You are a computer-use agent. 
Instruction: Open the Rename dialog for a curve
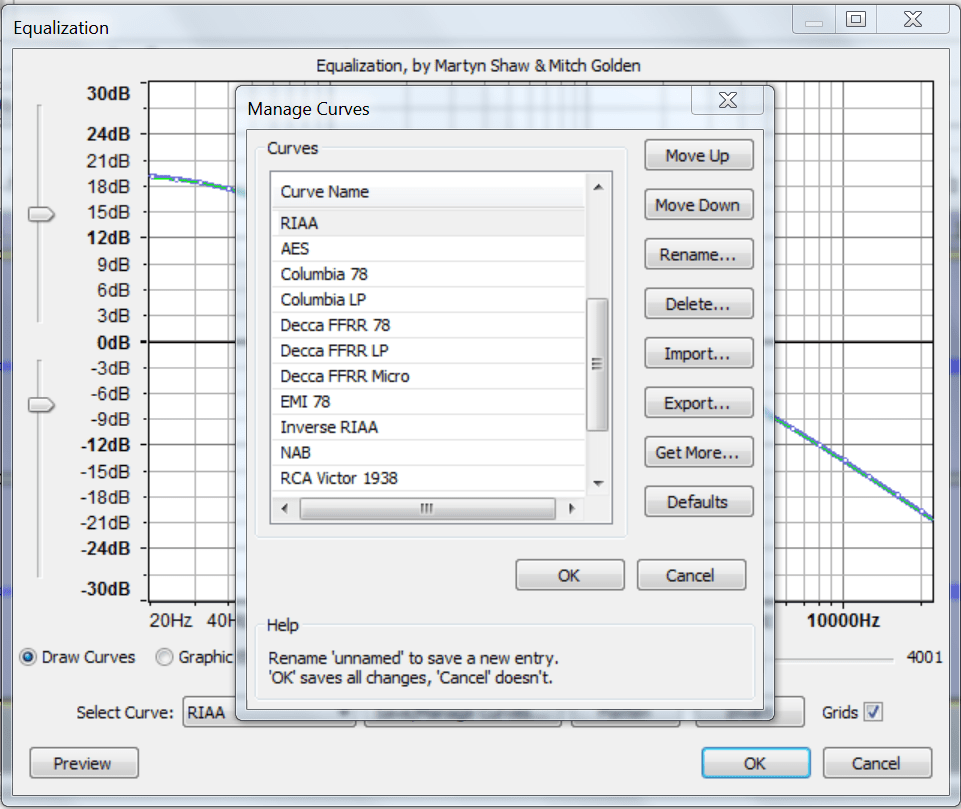click(698, 254)
